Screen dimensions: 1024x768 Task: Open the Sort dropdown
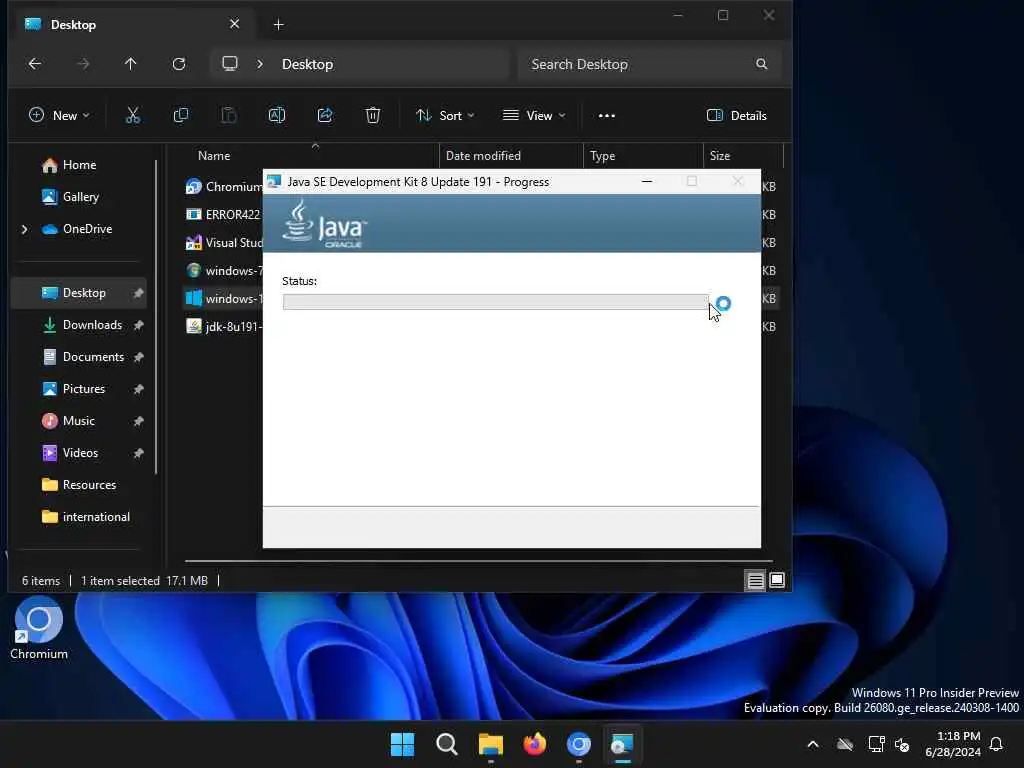tap(445, 116)
